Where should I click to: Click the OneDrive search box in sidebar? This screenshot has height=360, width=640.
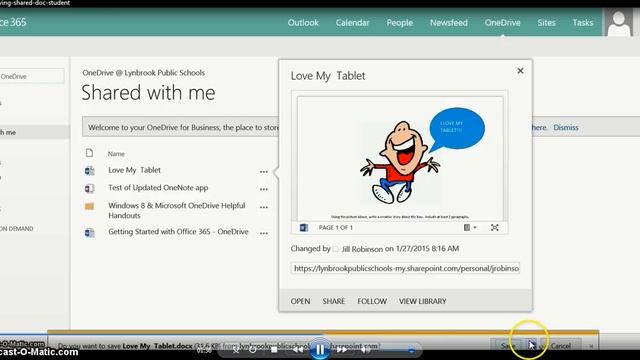click(32, 76)
